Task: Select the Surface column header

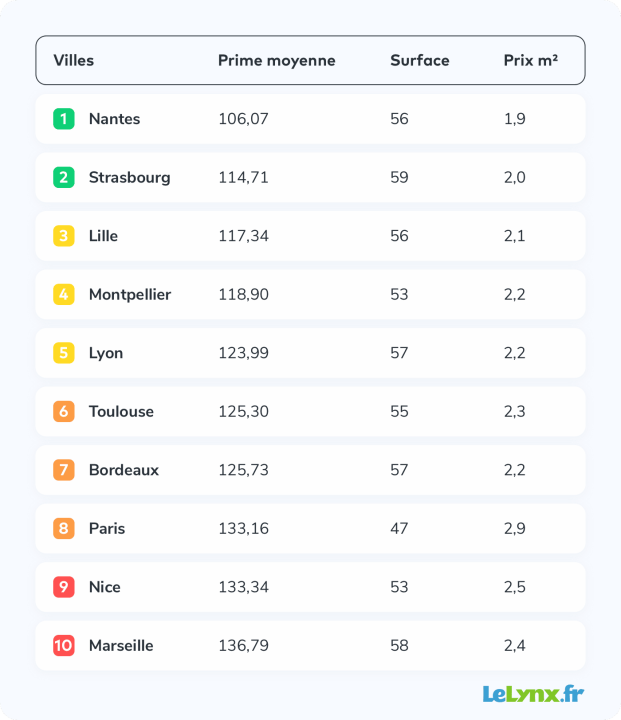Action: (x=420, y=60)
